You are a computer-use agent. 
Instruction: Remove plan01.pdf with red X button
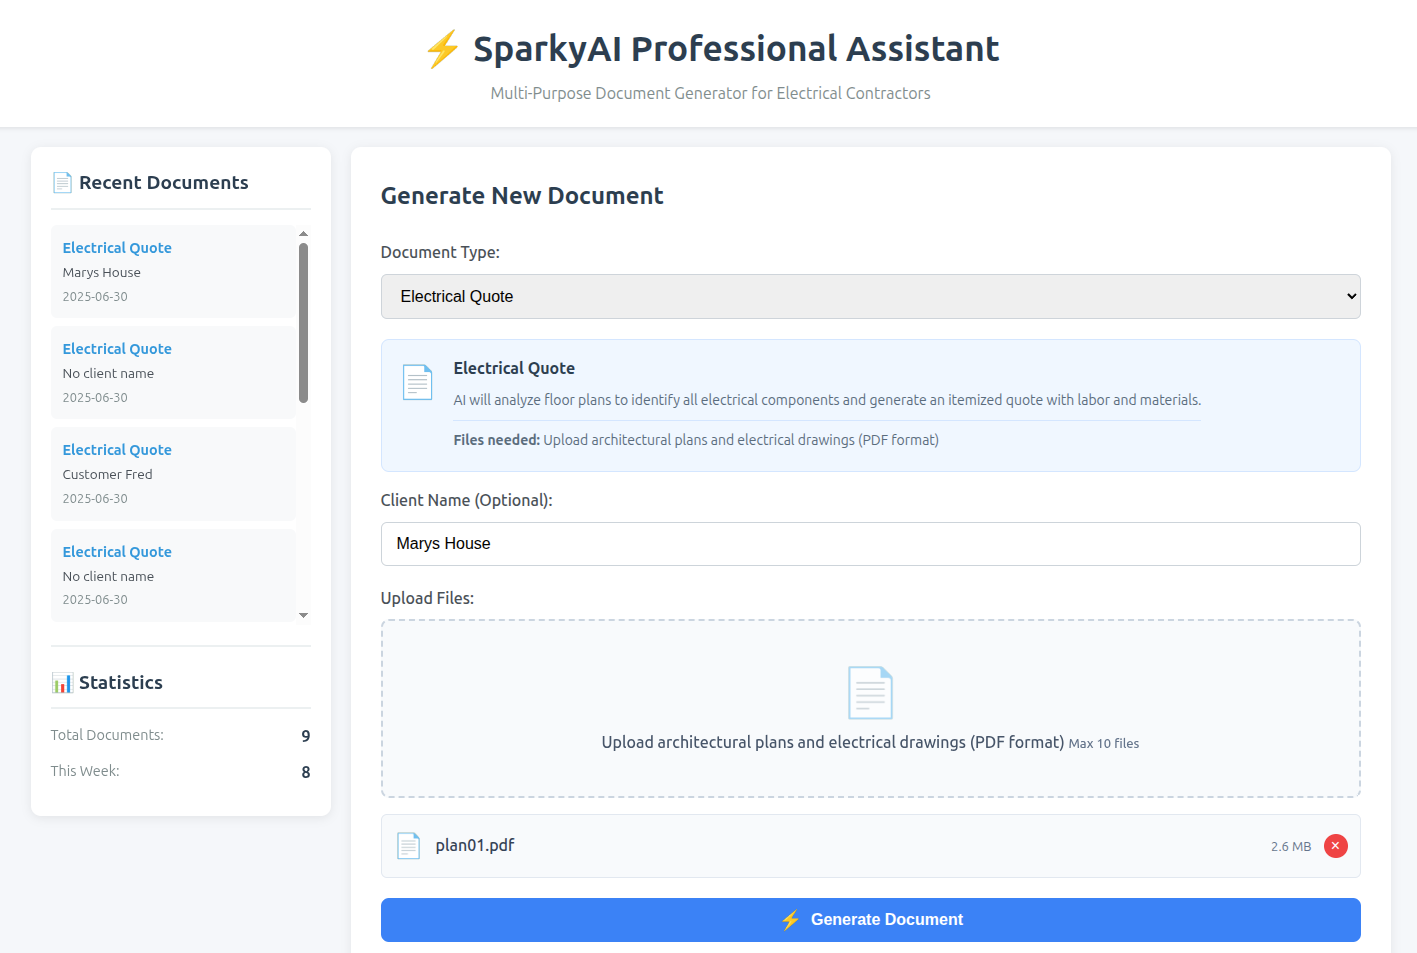click(x=1335, y=846)
